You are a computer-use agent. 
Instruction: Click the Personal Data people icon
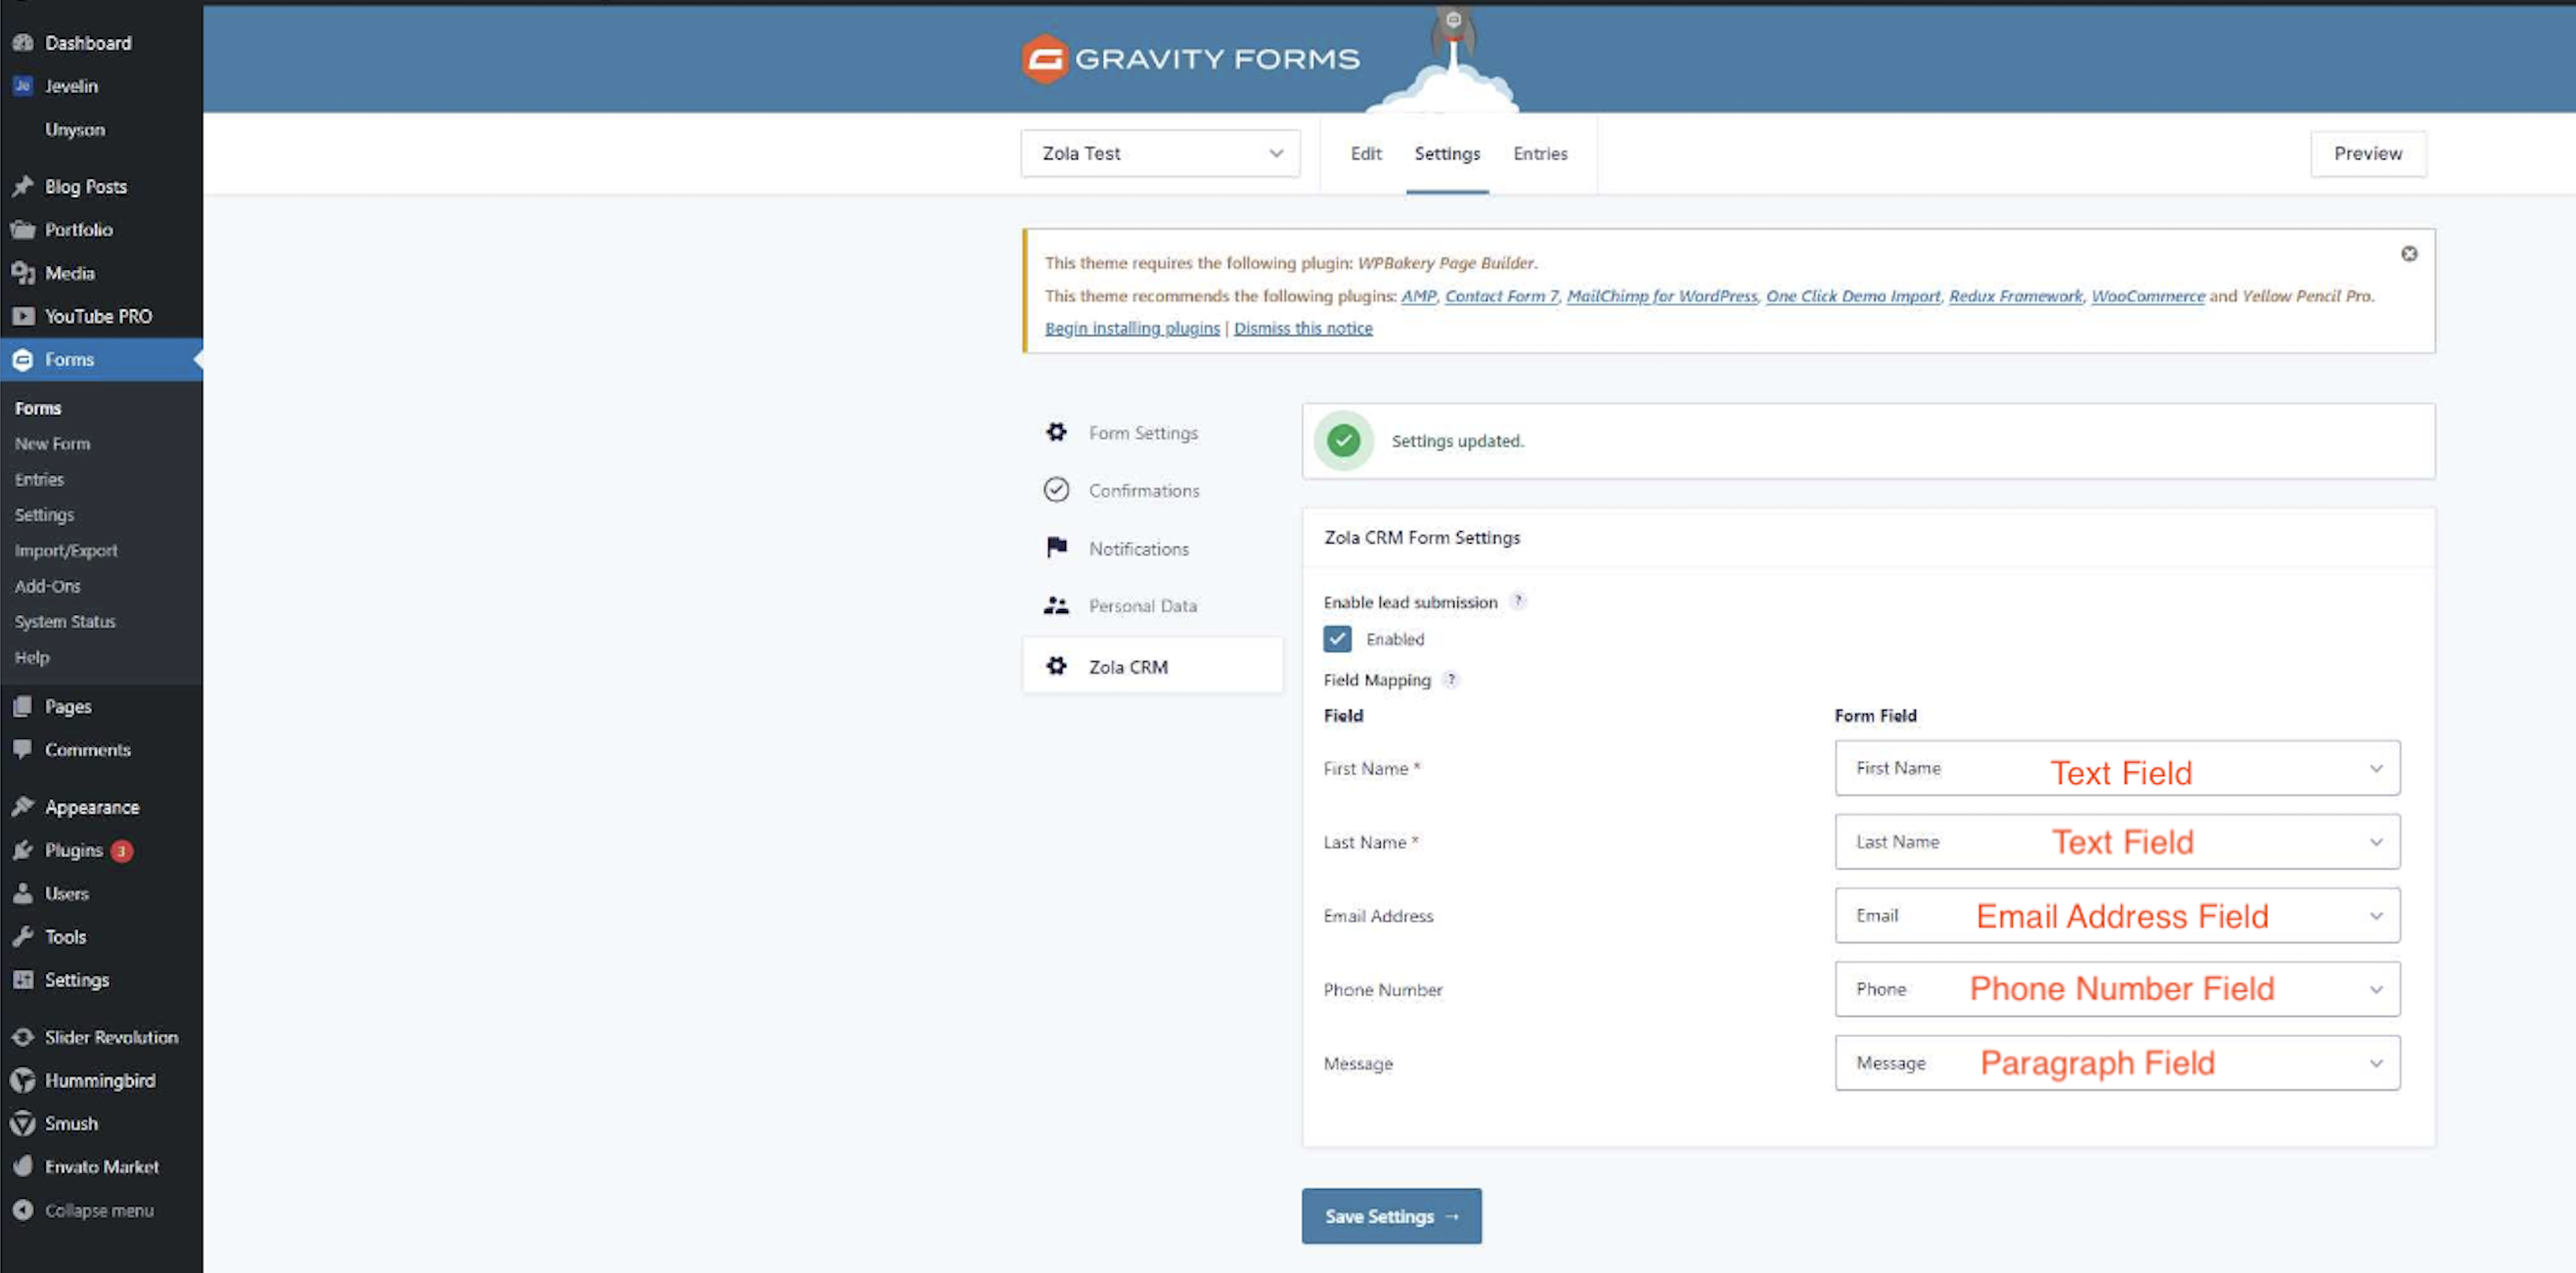click(x=1056, y=605)
